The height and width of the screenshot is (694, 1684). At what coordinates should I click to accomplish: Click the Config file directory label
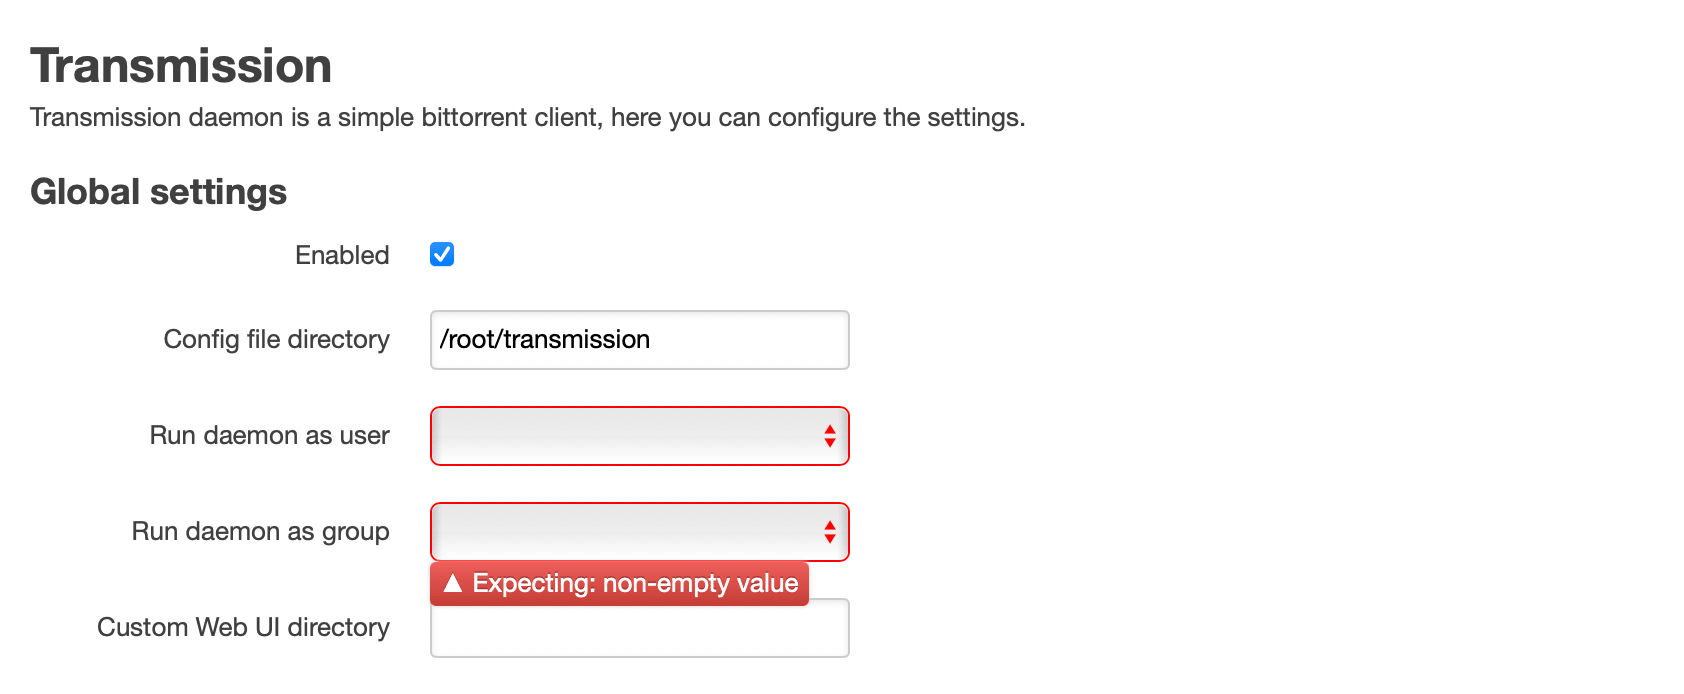[277, 340]
